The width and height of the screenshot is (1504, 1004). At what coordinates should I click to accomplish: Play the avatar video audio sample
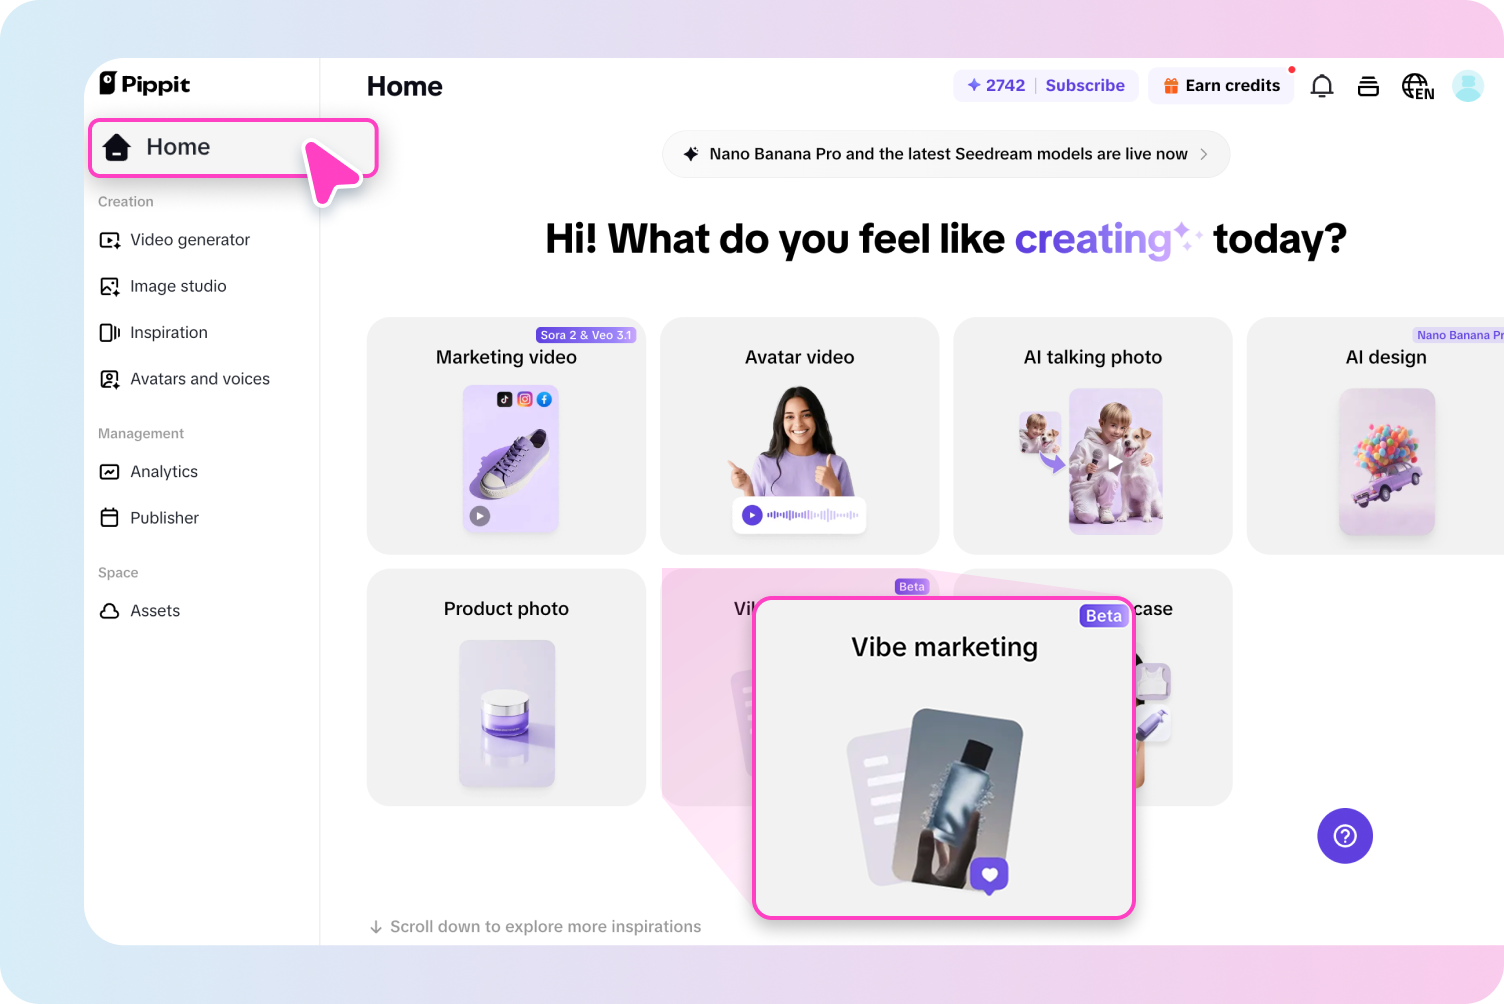[x=752, y=515]
